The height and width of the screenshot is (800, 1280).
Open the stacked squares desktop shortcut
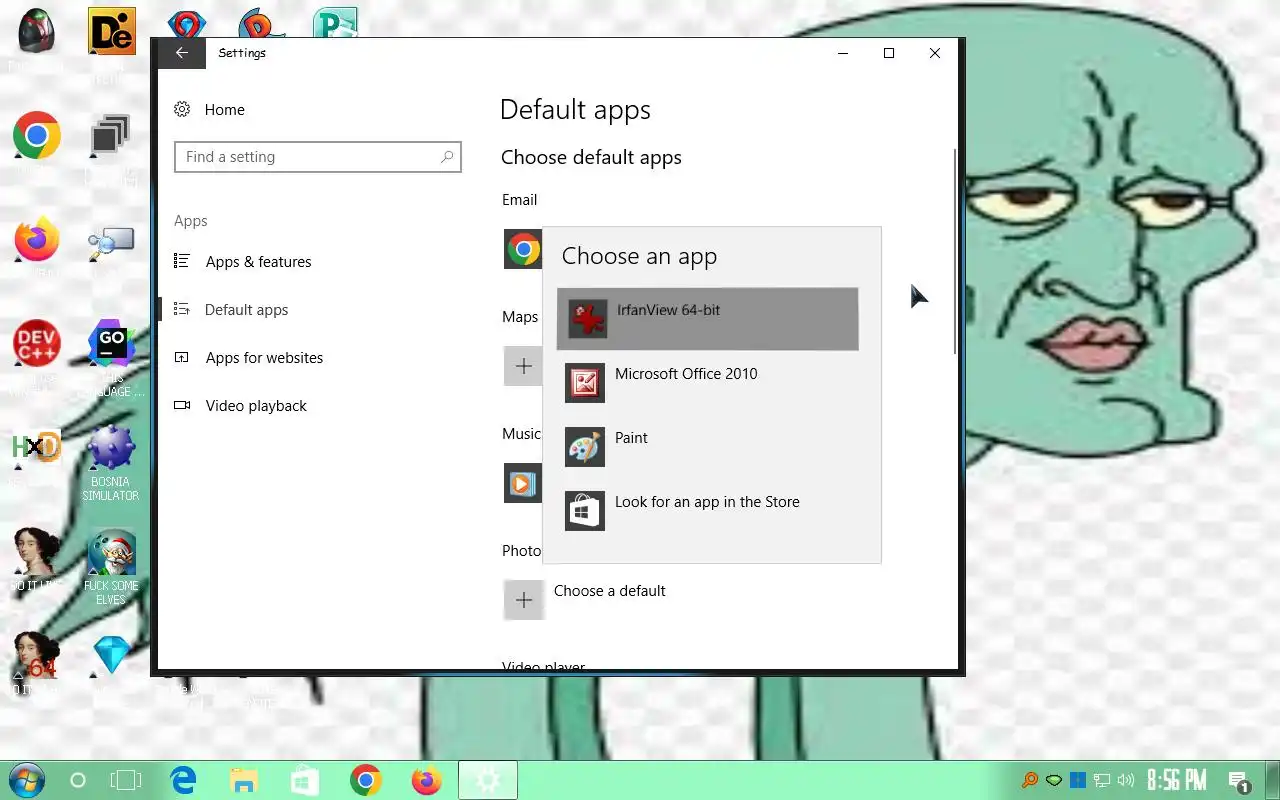point(111,136)
